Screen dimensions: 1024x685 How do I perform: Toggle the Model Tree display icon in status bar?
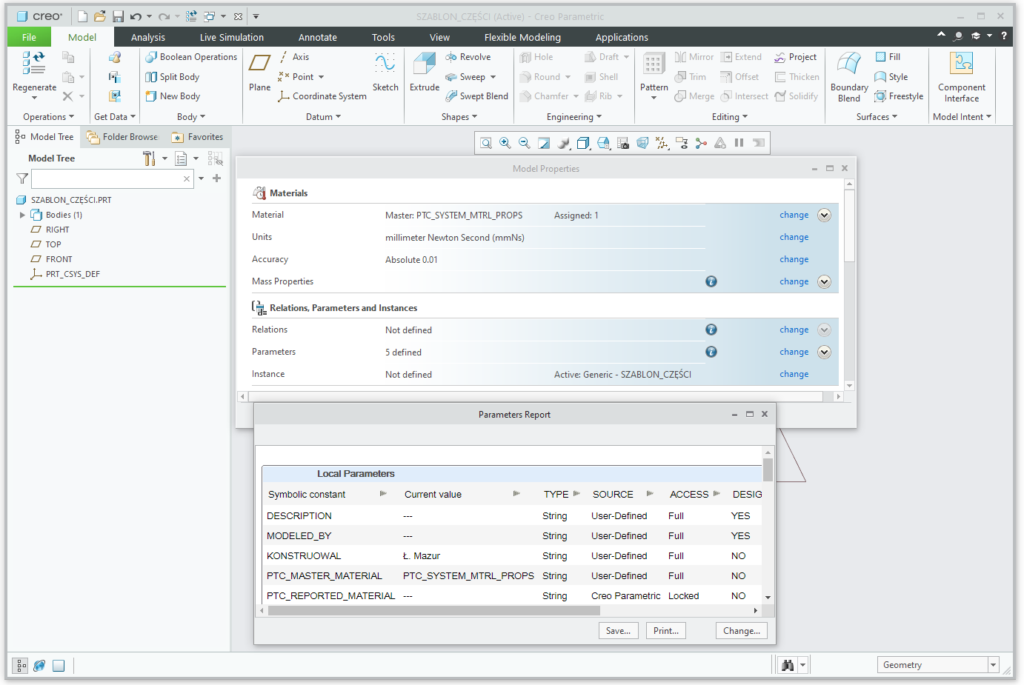coord(20,665)
